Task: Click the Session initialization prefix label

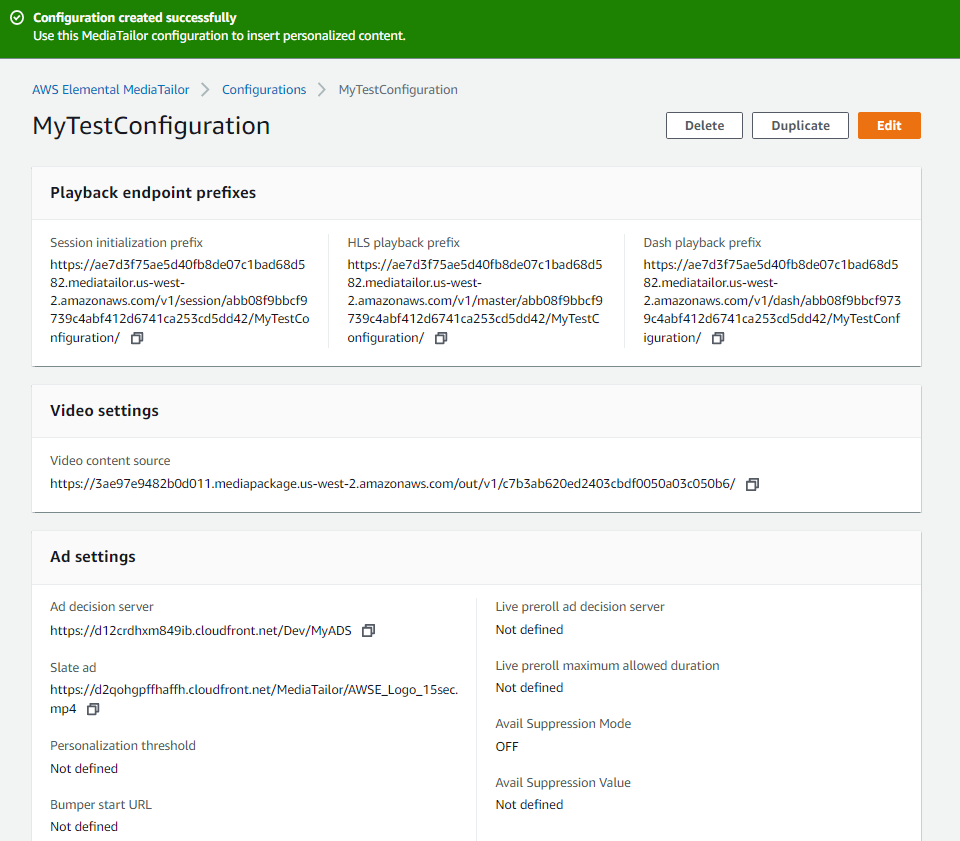Action: 126,242
